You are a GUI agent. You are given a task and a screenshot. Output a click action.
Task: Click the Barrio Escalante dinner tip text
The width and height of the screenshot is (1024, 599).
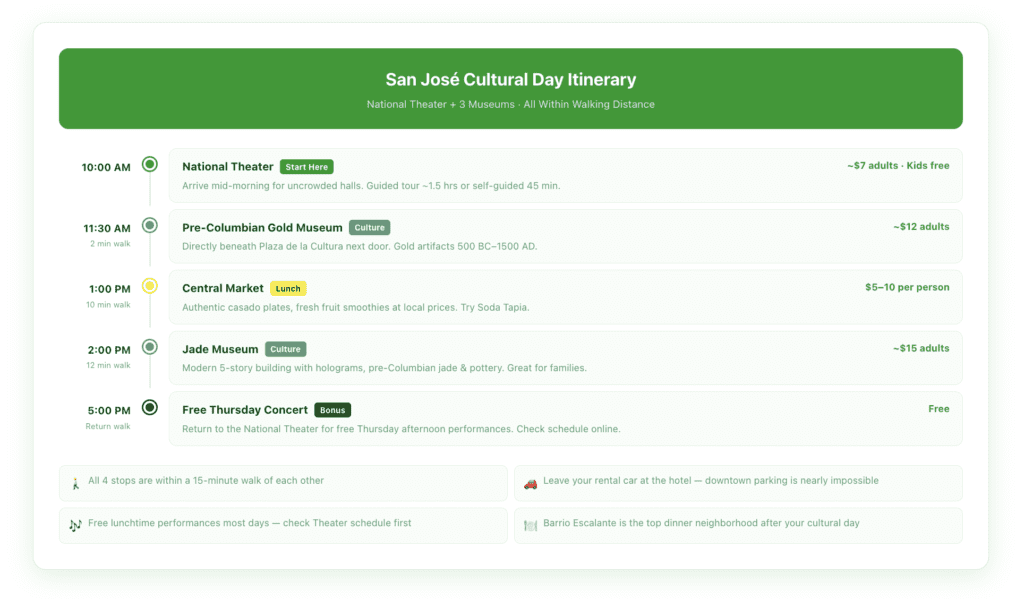(x=701, y=523)
